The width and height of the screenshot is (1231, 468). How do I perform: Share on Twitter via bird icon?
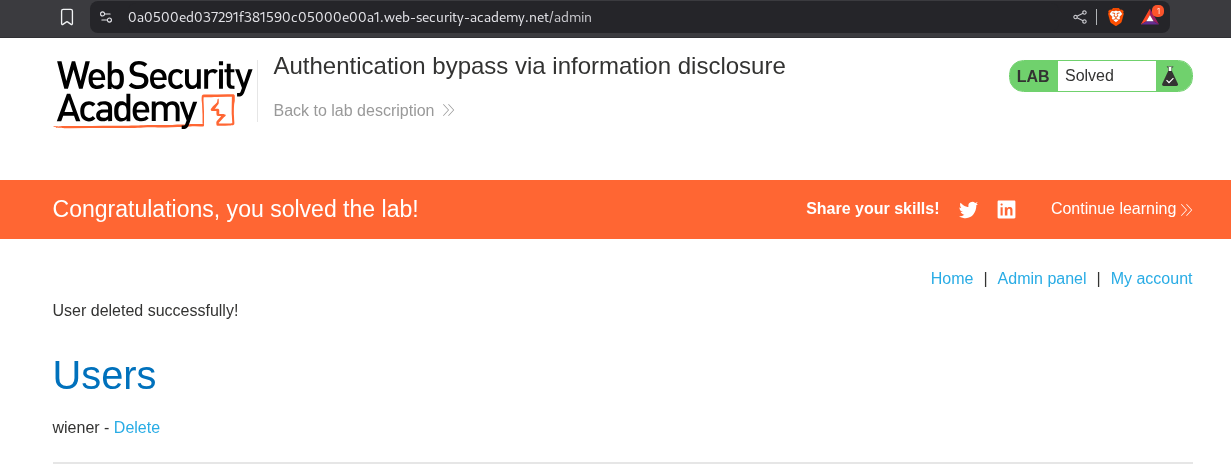968,210
